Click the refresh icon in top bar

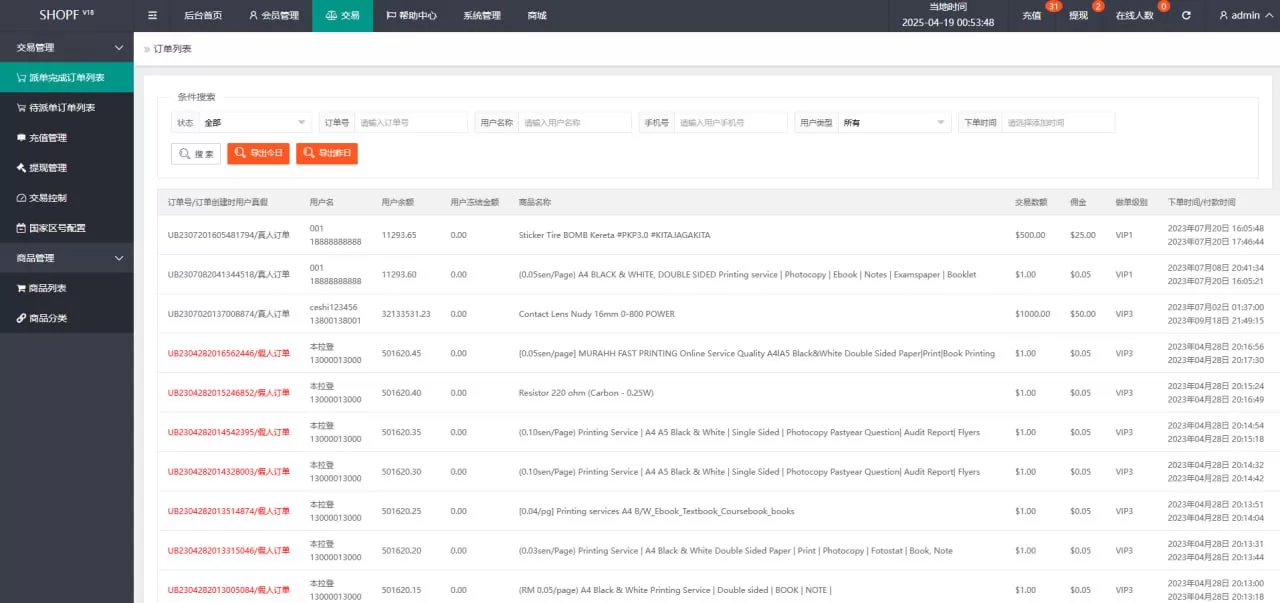1186,16
